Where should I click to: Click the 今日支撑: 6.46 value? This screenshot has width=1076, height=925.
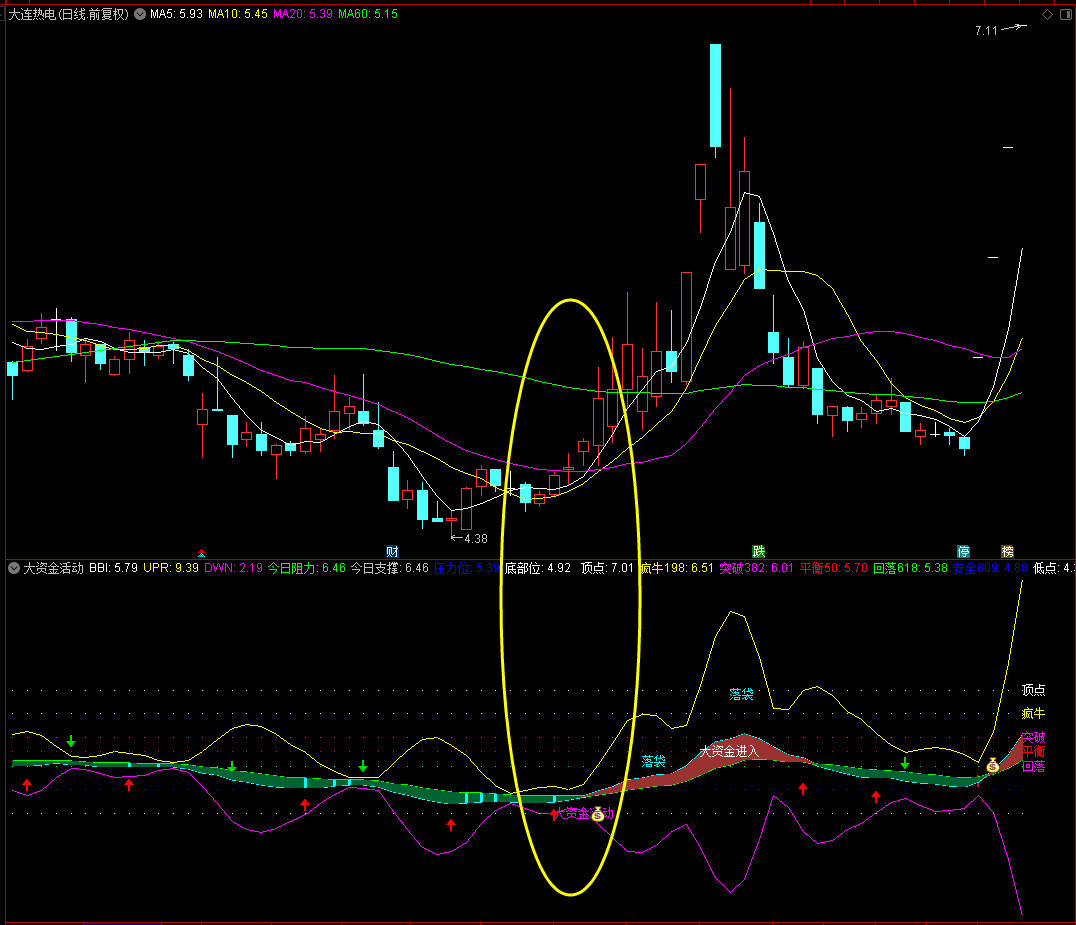click(390, 568)
